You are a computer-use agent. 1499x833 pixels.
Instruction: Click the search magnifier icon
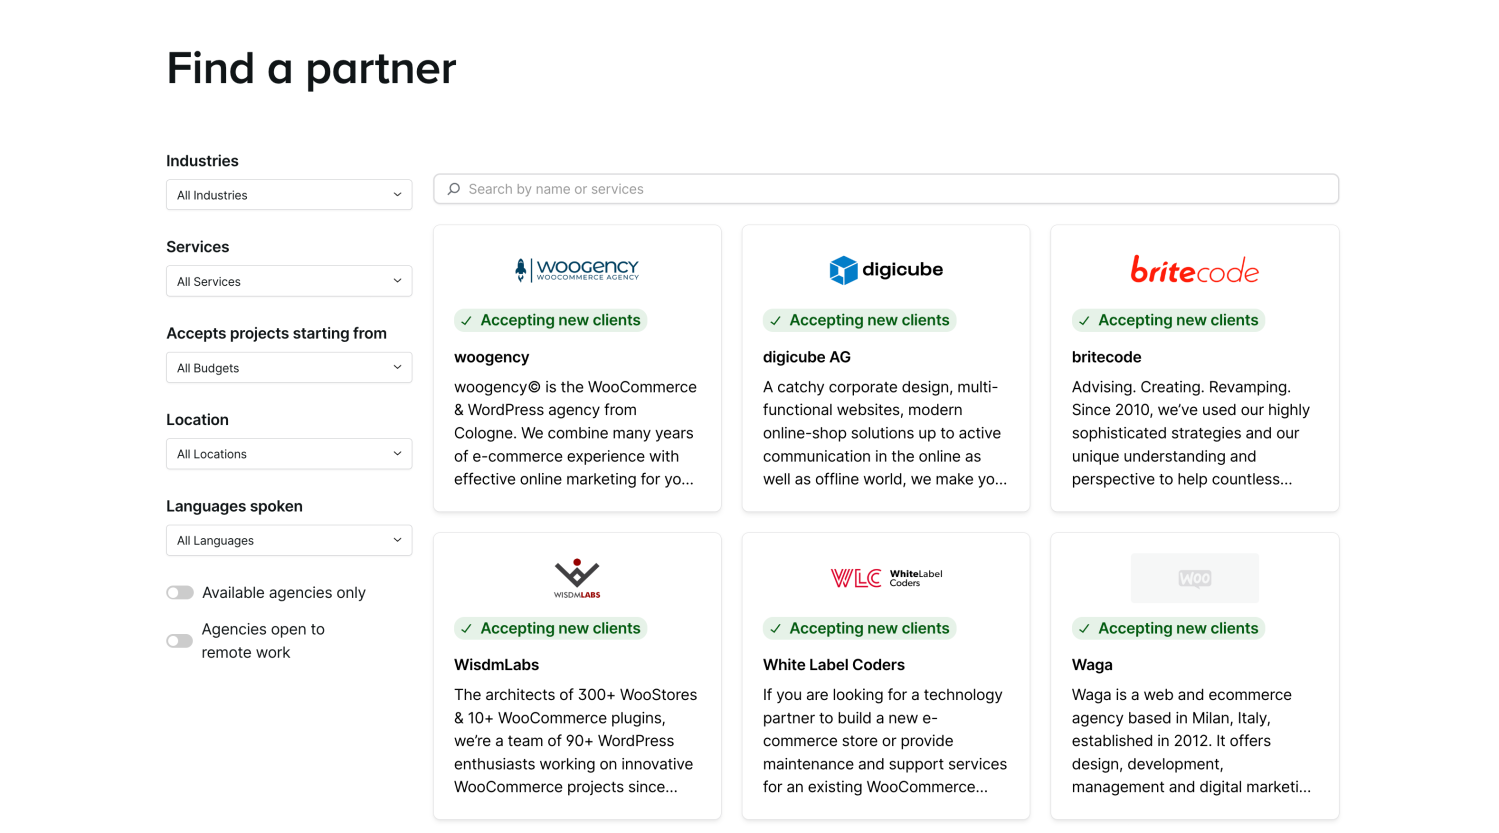point(454,189)
